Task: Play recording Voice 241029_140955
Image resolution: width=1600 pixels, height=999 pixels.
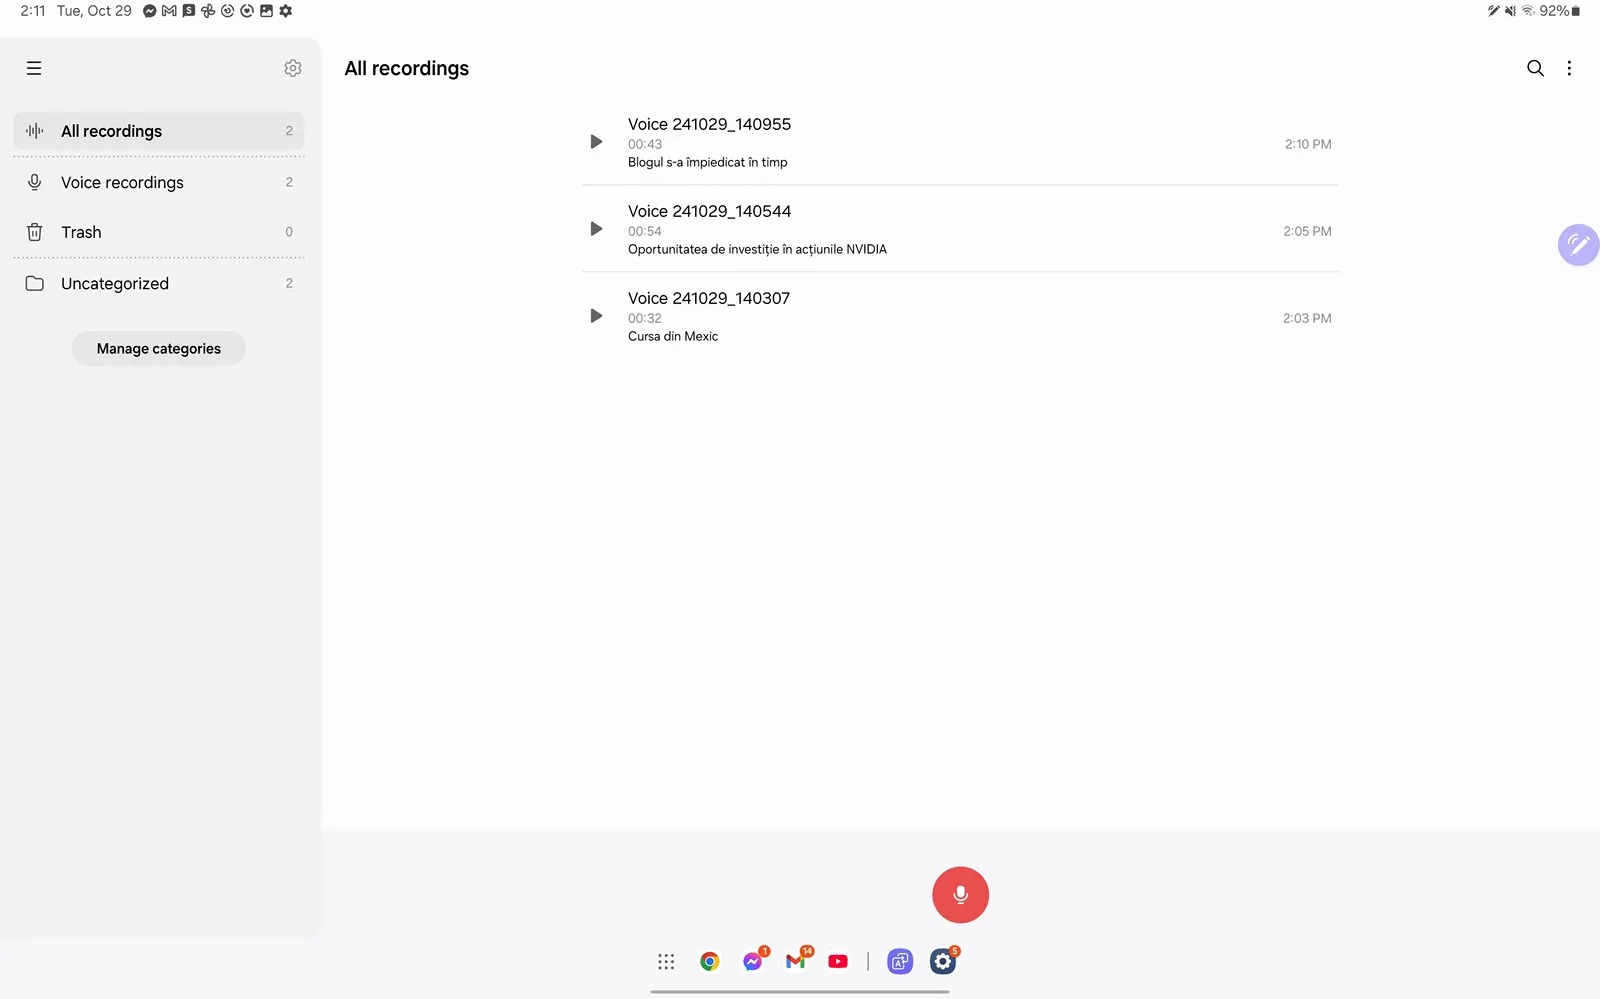Action: [596, 142]
